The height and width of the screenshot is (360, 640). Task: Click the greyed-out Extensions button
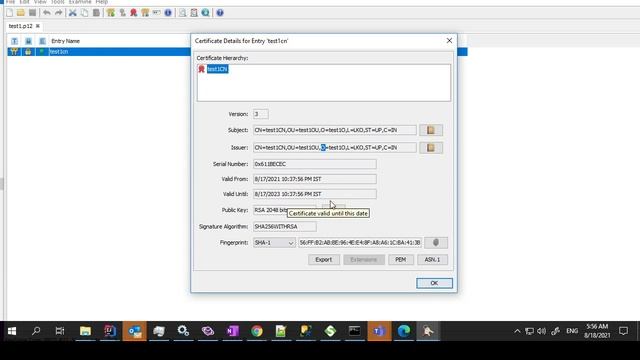pos(364,260)
